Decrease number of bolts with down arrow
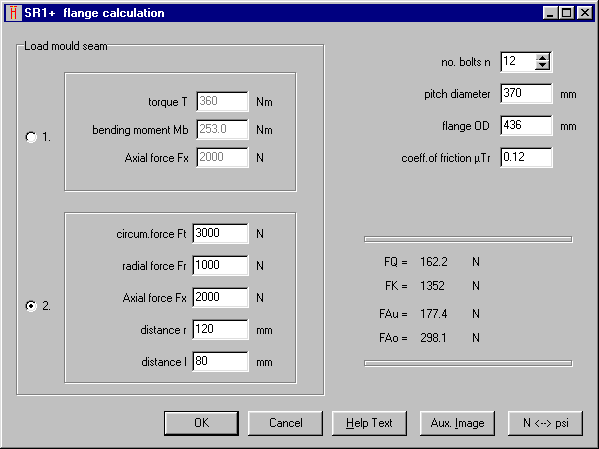This screenshot has height=449, width=599. tap(542, 65)
